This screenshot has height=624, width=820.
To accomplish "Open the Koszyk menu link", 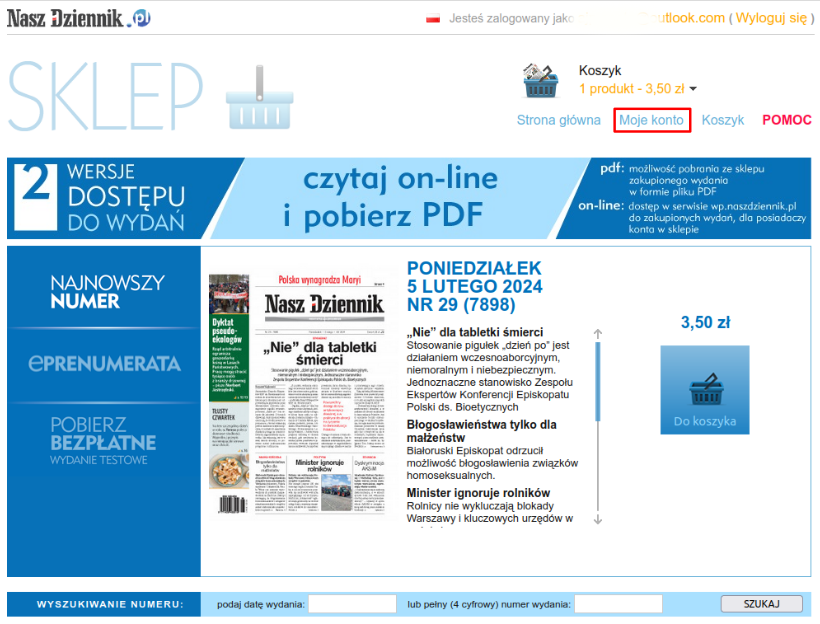I will coord(723,120).
